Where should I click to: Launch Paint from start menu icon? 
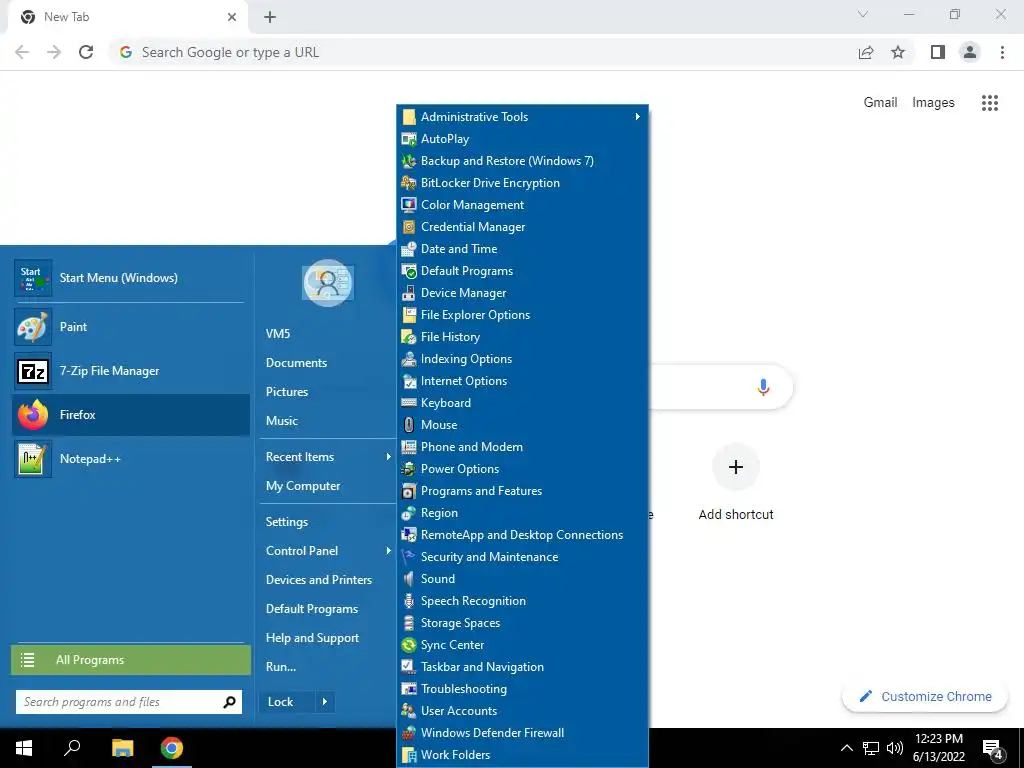pos(33,327)
